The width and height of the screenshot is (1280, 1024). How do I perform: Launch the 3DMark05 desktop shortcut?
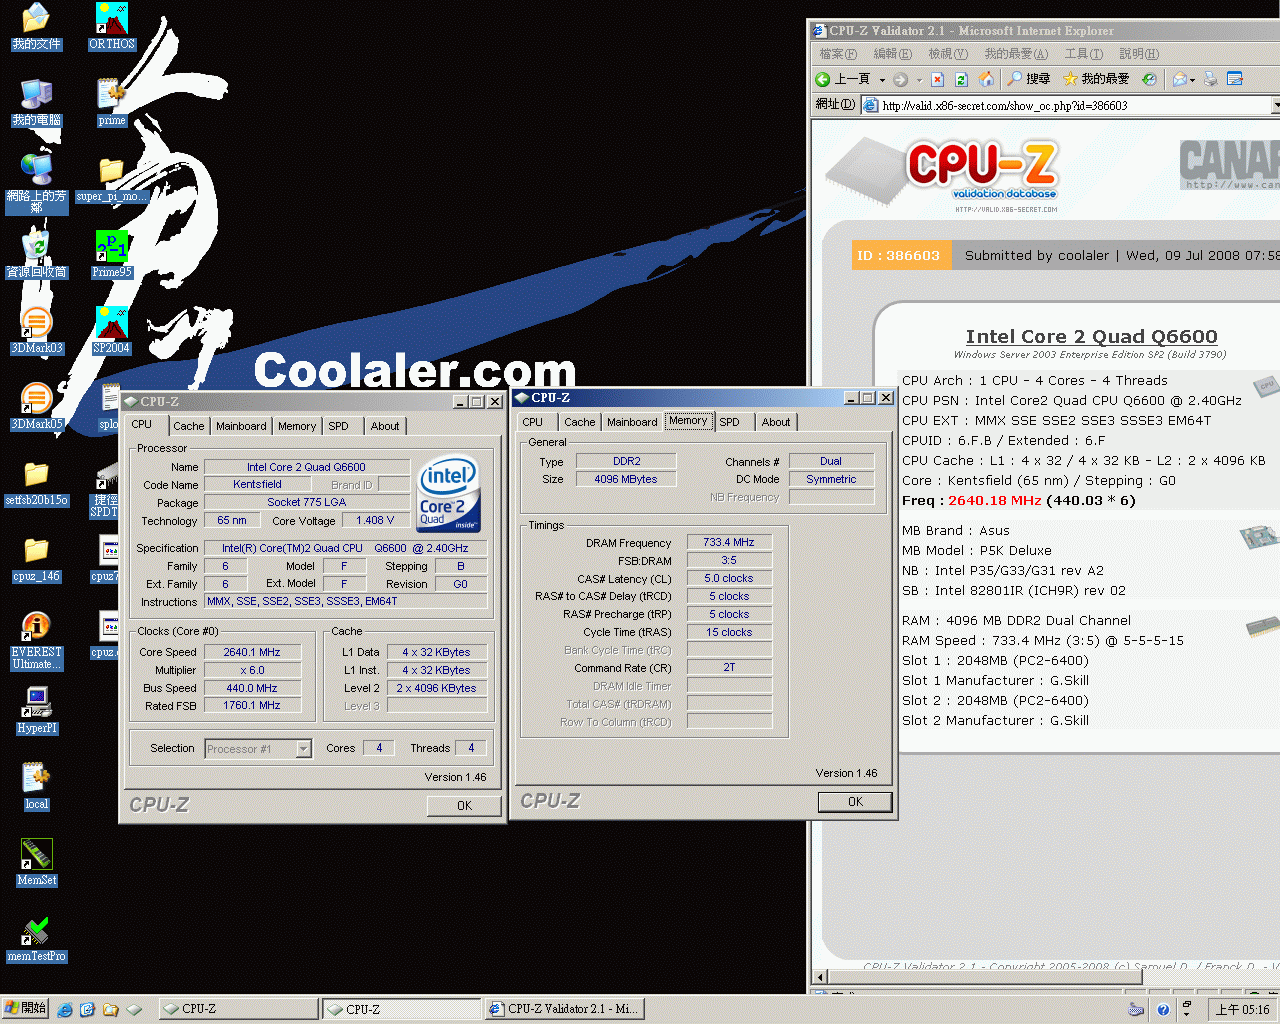pos(36,407)
